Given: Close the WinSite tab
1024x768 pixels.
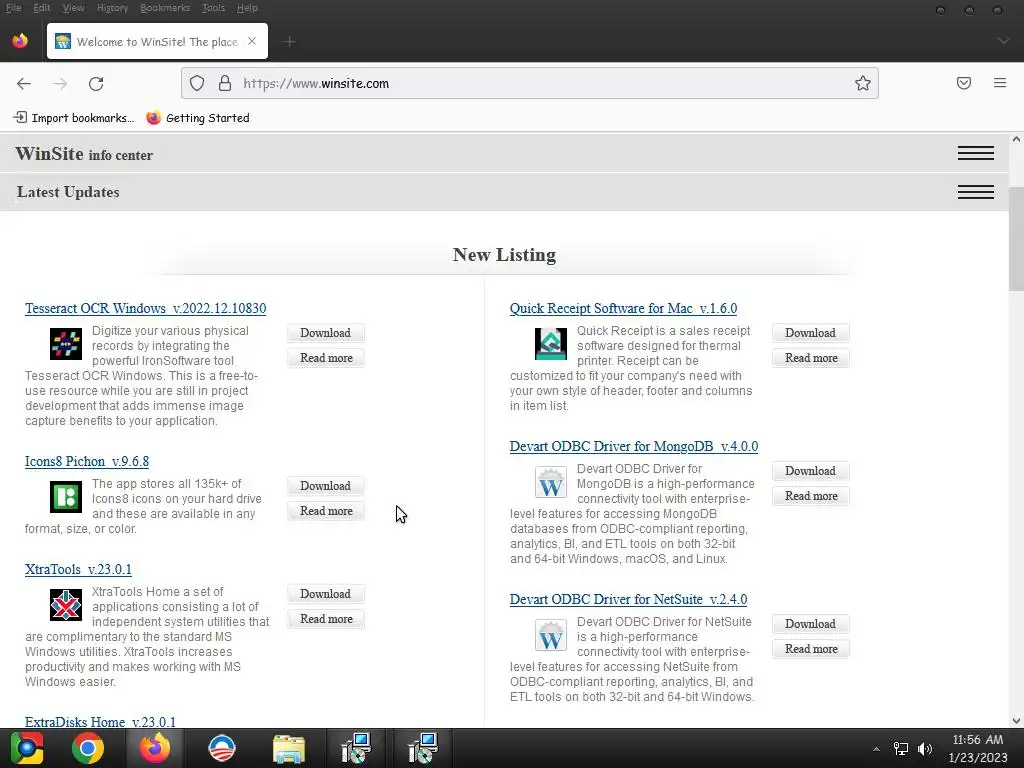Looking at the screenshot, I should 252,41.
